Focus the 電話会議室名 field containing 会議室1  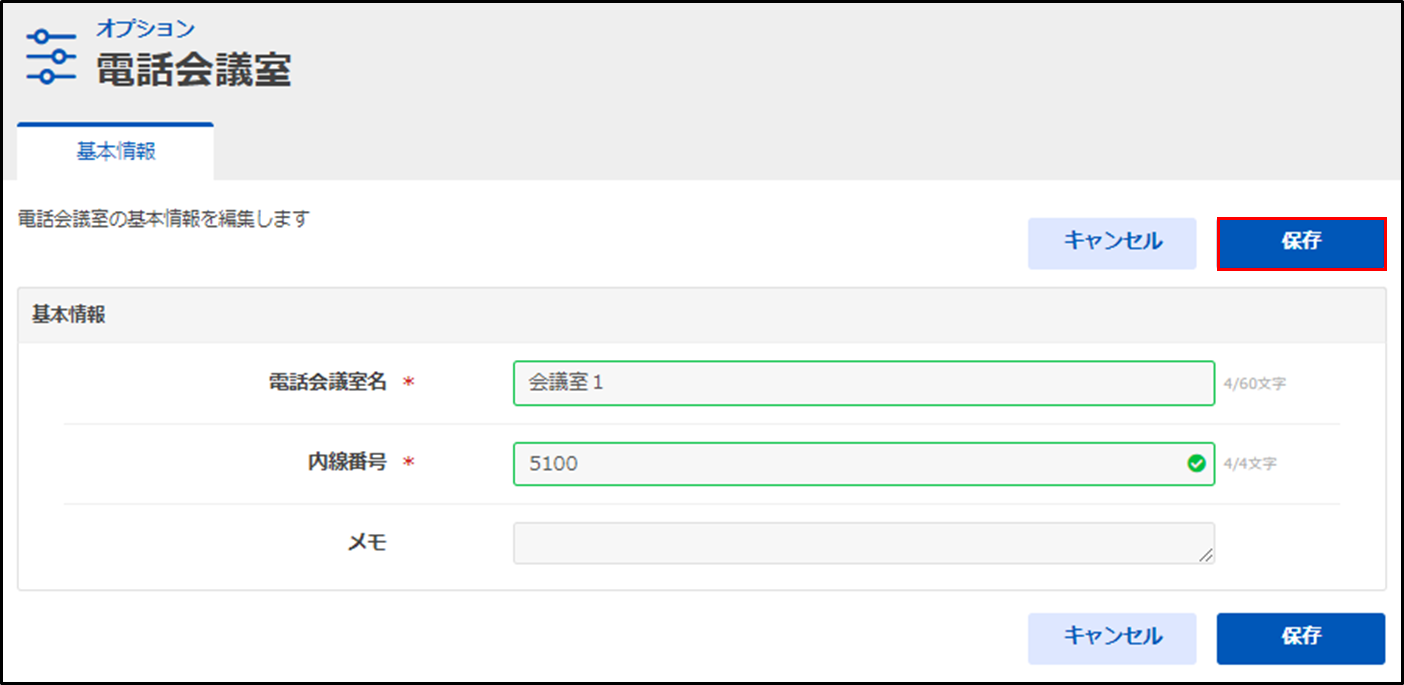coord(863,383)
